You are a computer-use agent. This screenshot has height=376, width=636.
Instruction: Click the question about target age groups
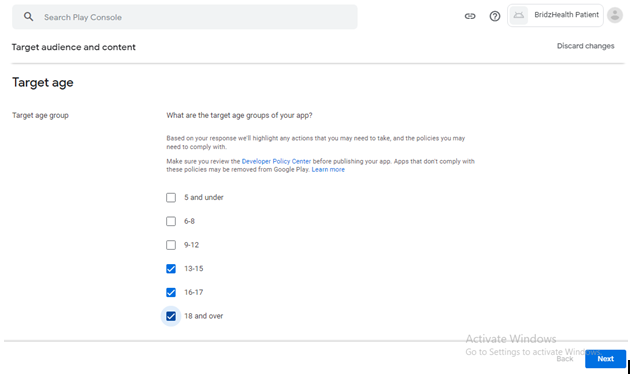(x=239, y=115)
